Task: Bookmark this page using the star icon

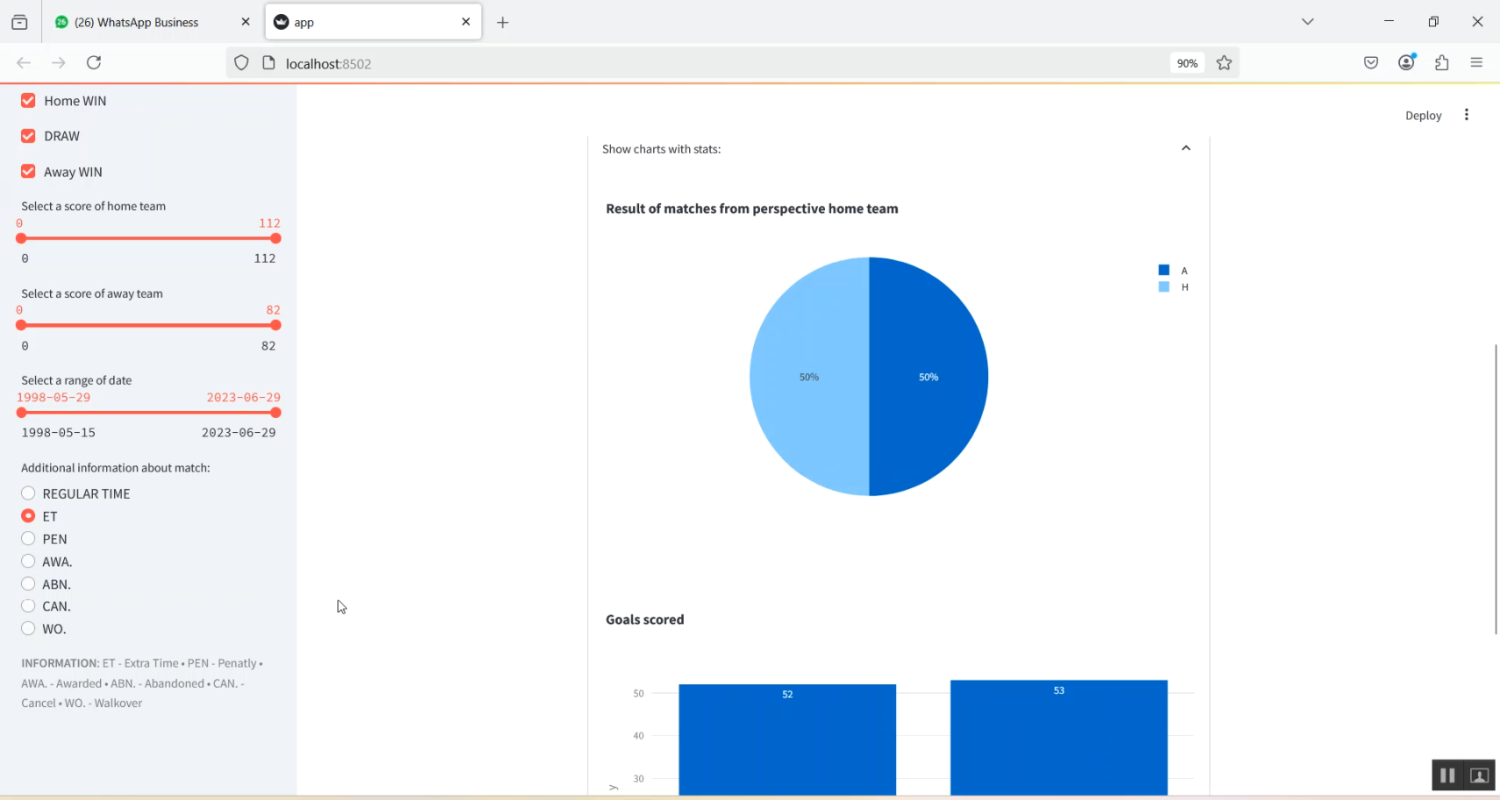Action: click(x=1224, y=62)
